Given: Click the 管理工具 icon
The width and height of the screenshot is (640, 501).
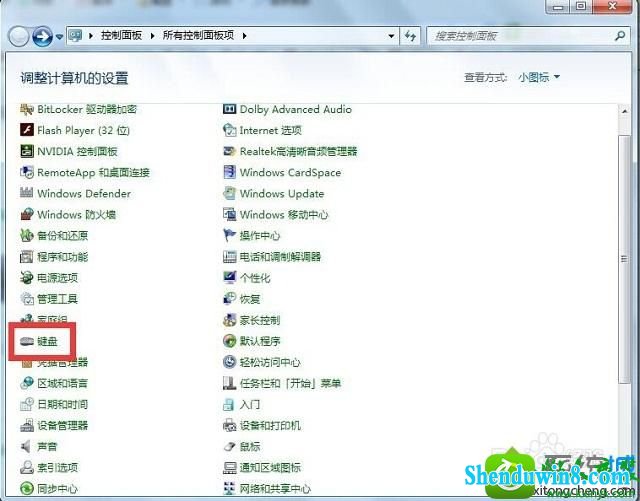Looking at the screenshot, I should click(x=27, y=299).
